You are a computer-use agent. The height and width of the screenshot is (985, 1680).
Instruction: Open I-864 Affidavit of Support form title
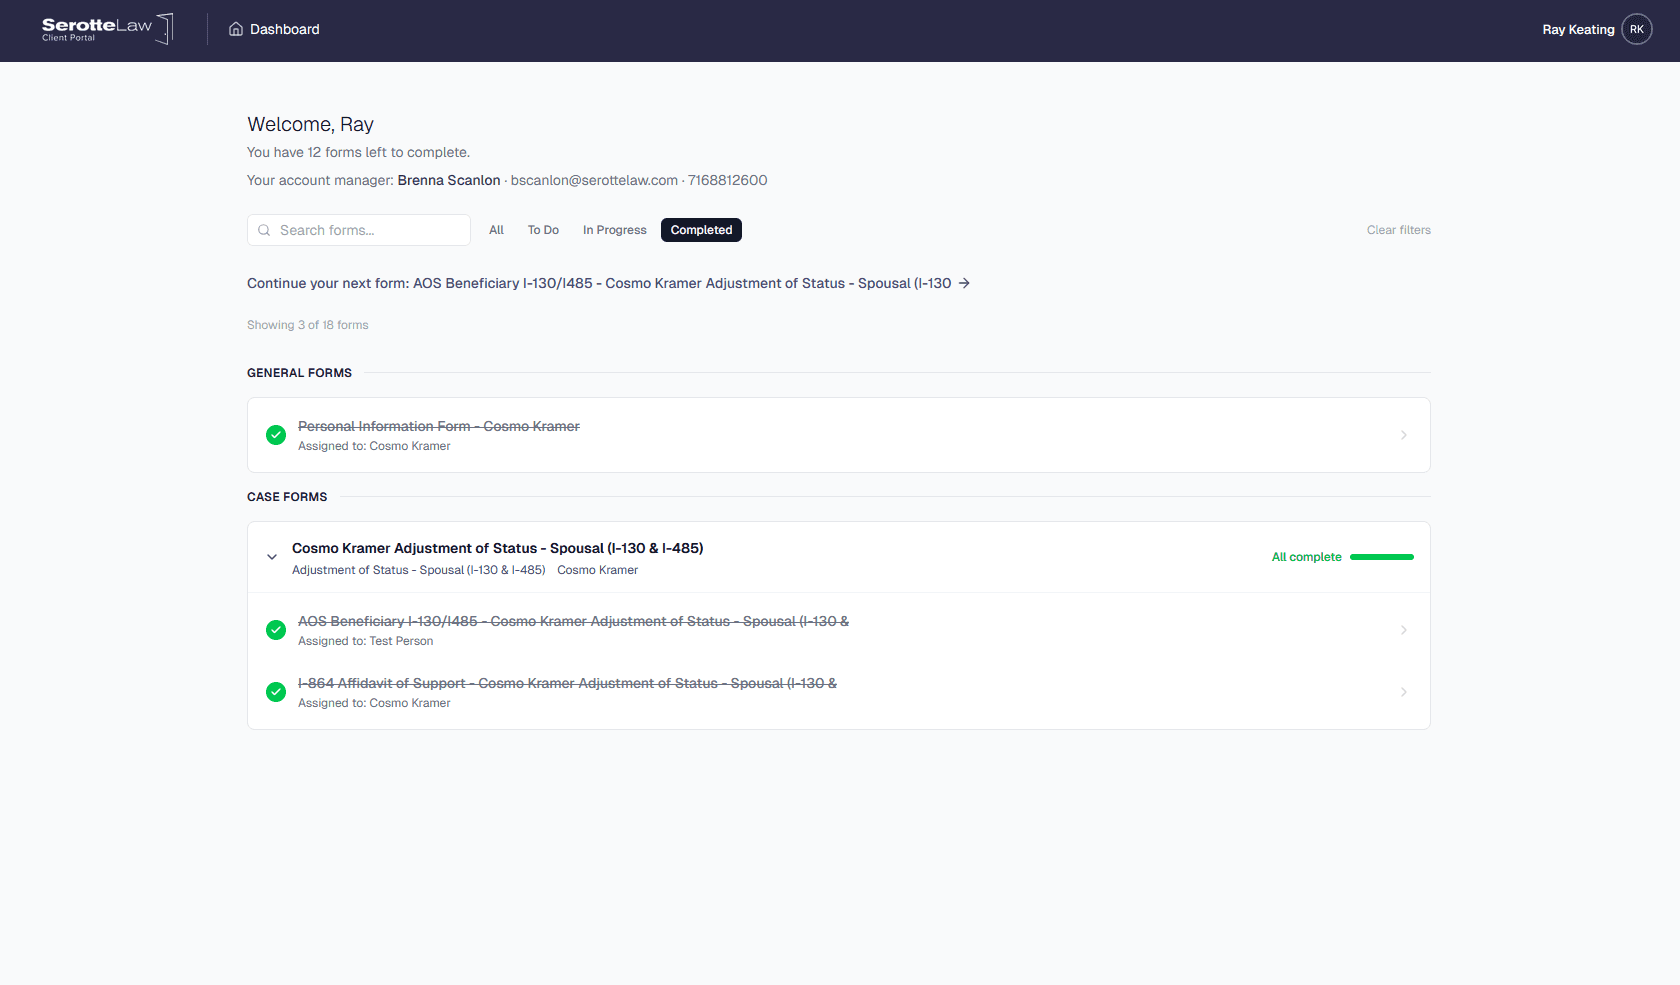tap(567, 683)
